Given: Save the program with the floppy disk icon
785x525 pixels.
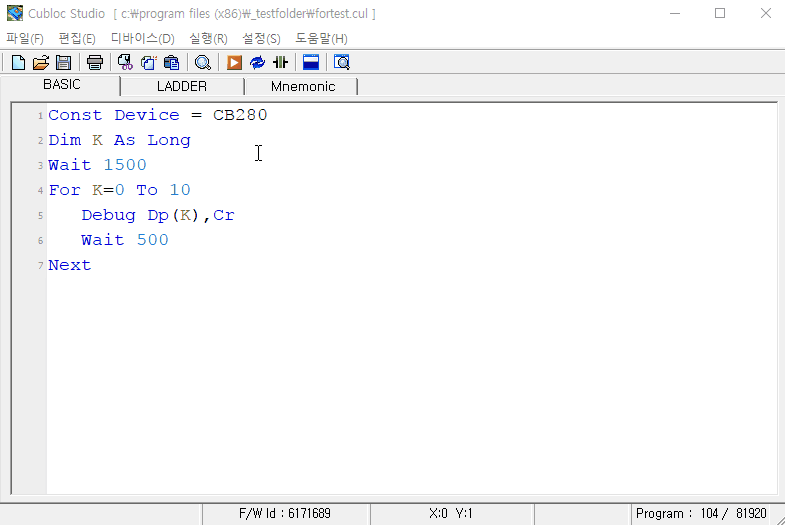Looking at the screenshot, I should tap(63, 63).
